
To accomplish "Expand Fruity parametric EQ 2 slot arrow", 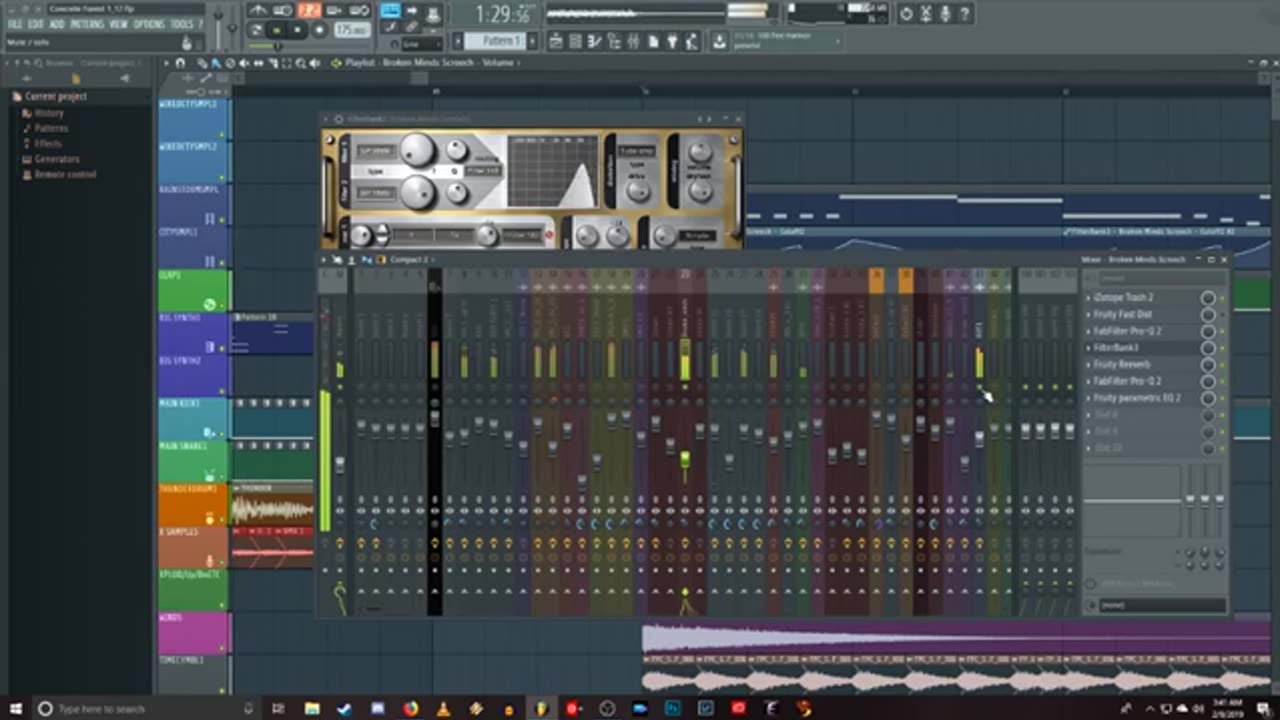I will 1089,398.
